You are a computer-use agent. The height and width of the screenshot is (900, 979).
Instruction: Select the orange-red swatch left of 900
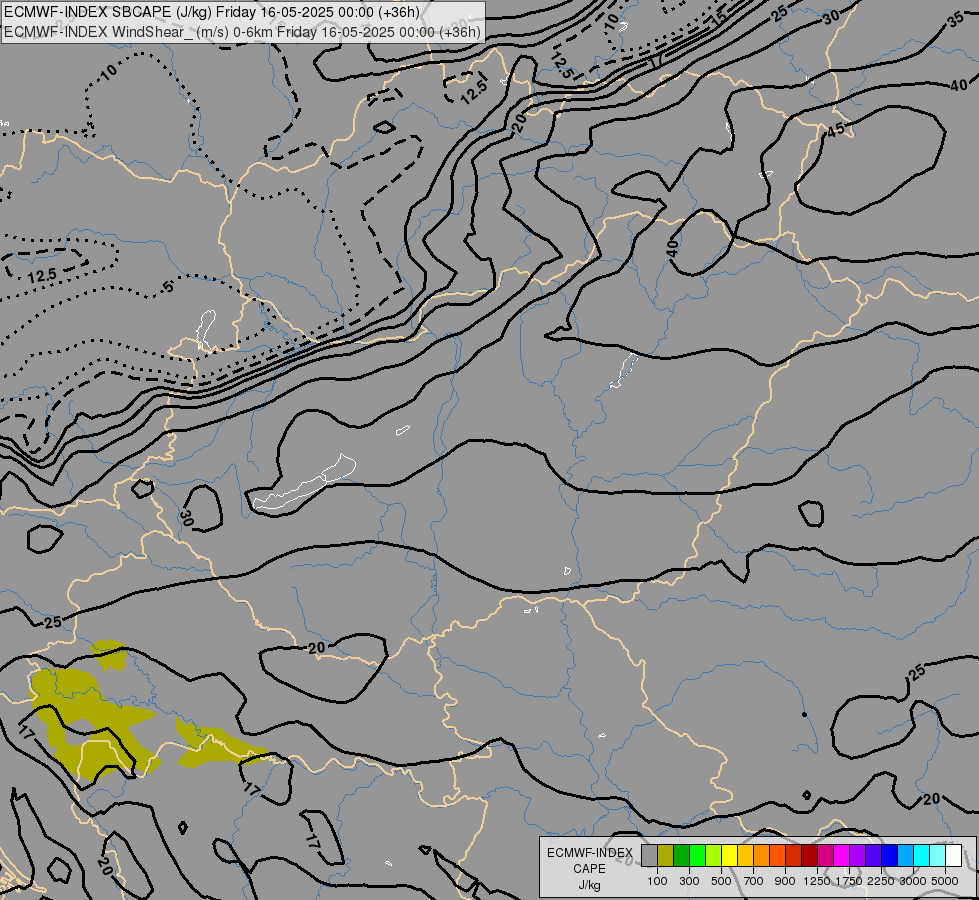point(777,855)
